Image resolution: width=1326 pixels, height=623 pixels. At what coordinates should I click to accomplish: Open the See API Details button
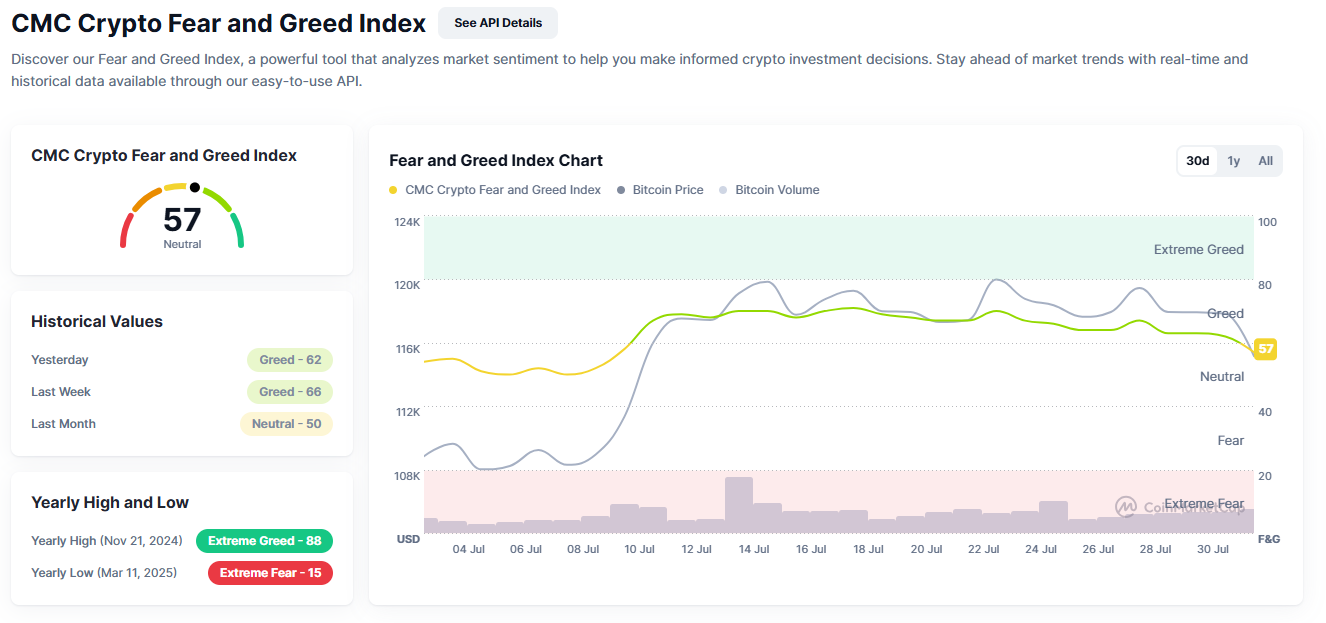click(x=498, y=23)
